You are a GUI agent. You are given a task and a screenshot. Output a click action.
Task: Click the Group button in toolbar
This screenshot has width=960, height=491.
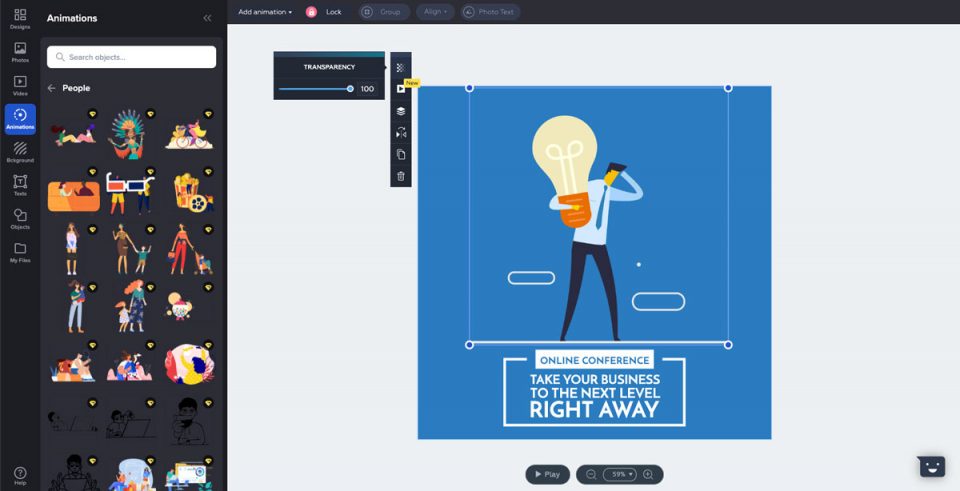(x=384, y=12)
